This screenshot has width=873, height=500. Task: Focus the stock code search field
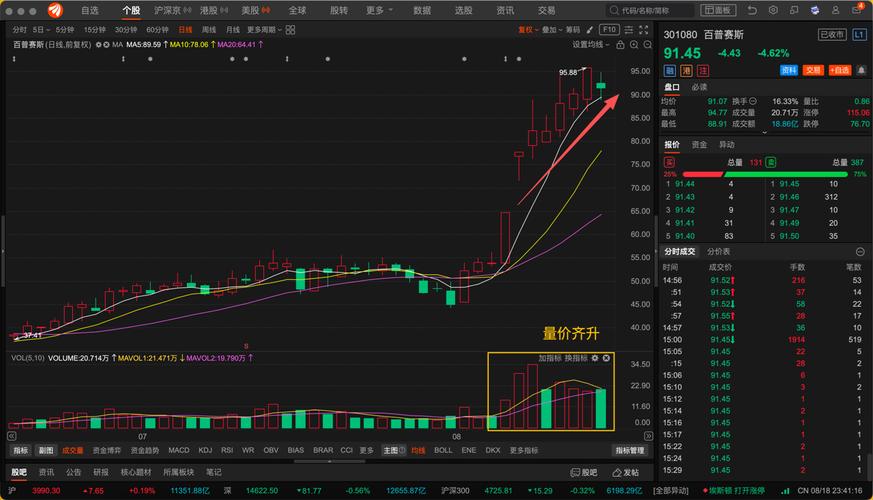tap(650, 10)
